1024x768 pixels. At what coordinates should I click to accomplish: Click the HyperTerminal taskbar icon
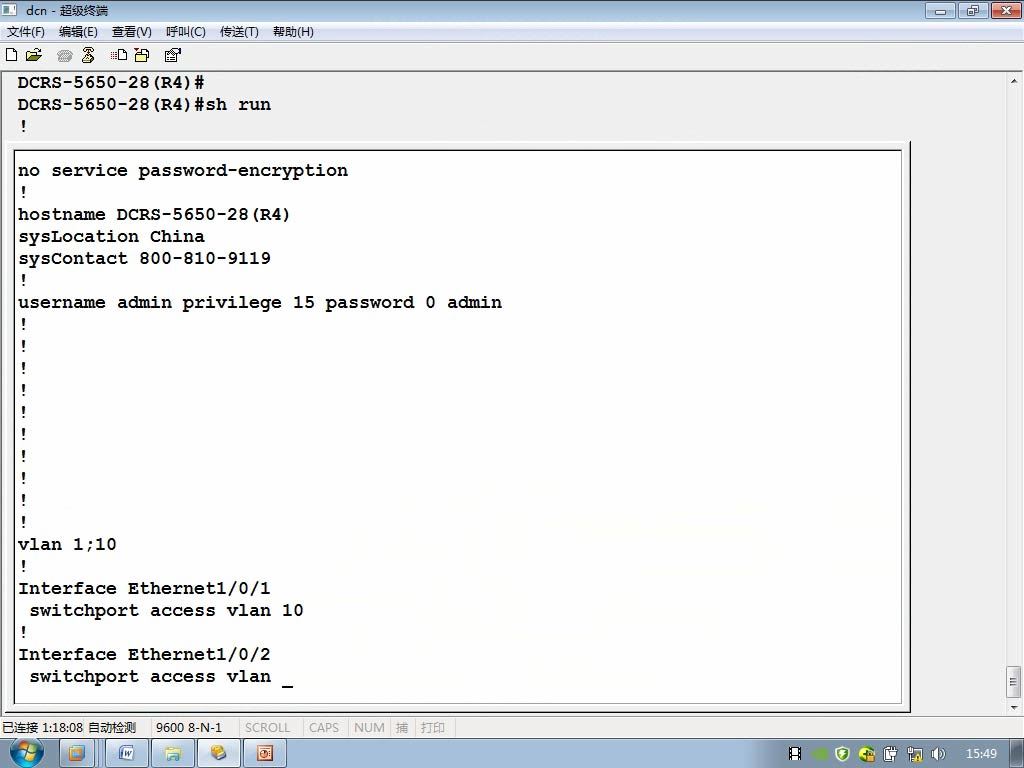219,753
